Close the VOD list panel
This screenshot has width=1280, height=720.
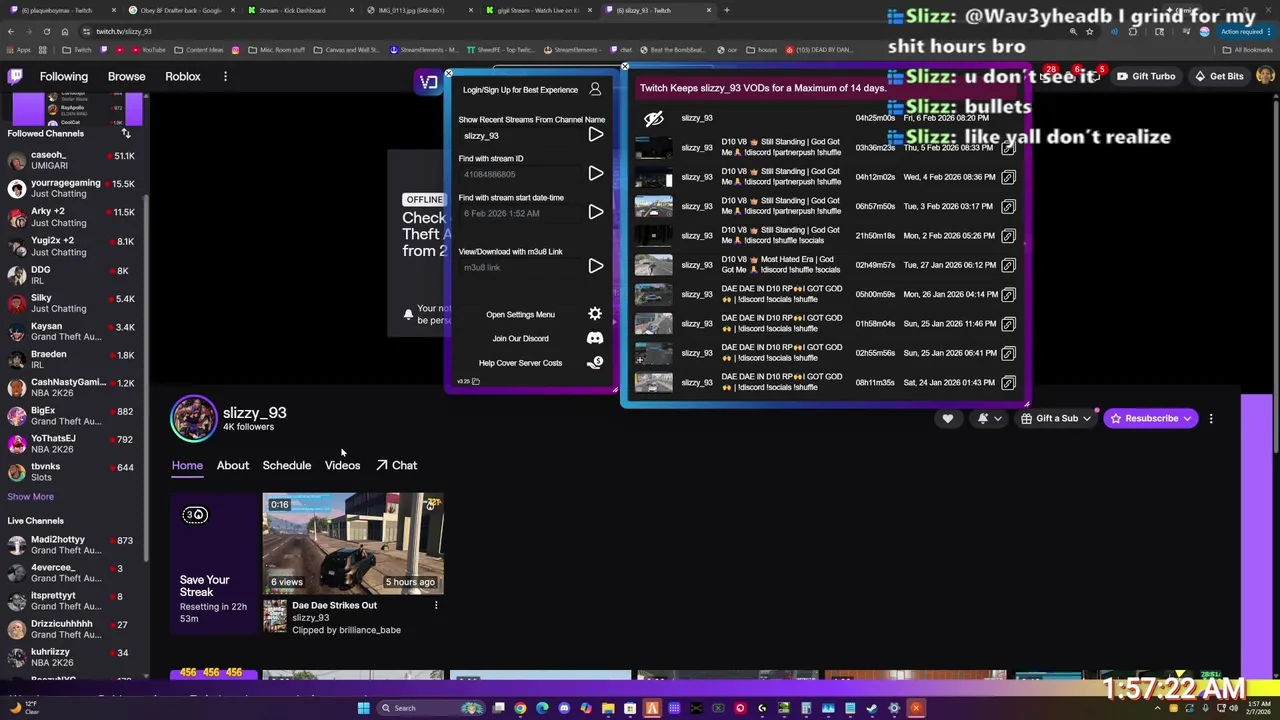(625, 68)
